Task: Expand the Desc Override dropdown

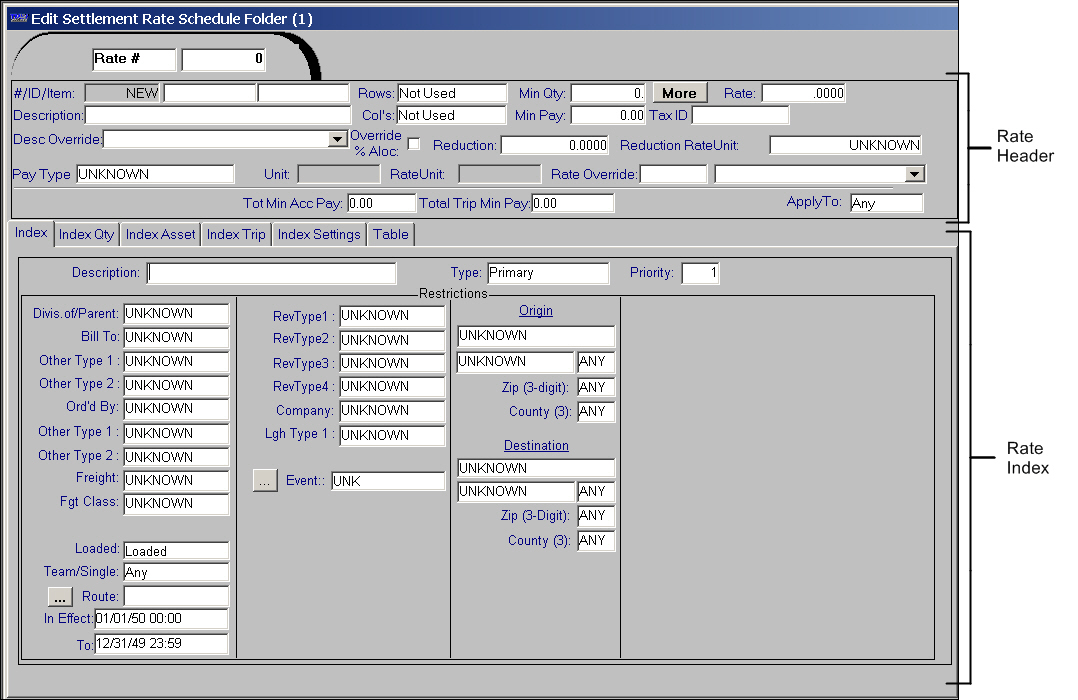Action: click(x=337, y=140)
